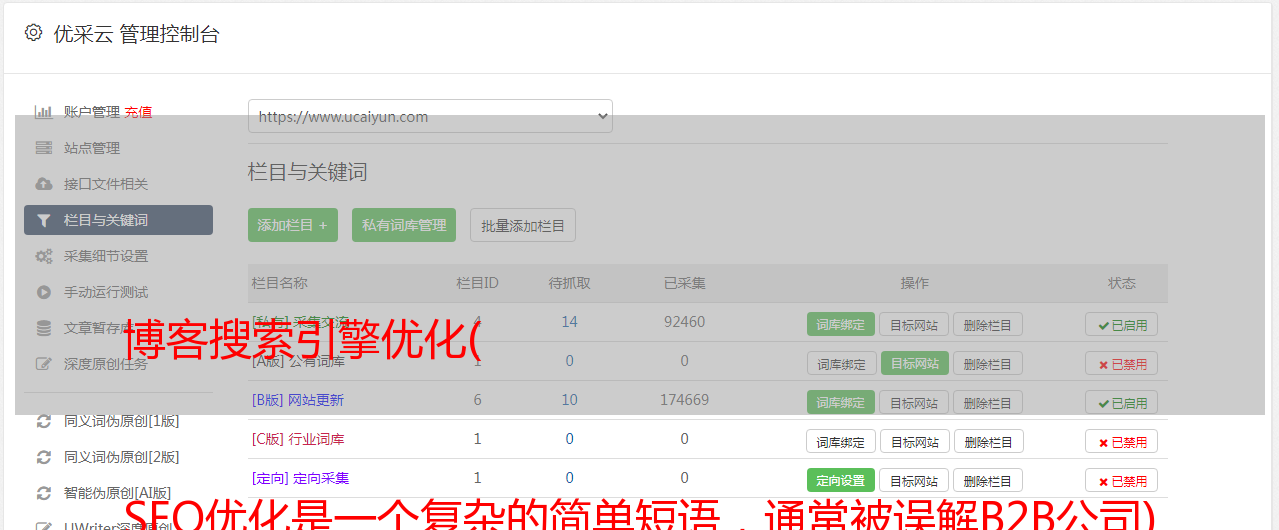Click the 操作 column header
The width and height of the screenshot is (1279, 530).
[x=914, y=283]
